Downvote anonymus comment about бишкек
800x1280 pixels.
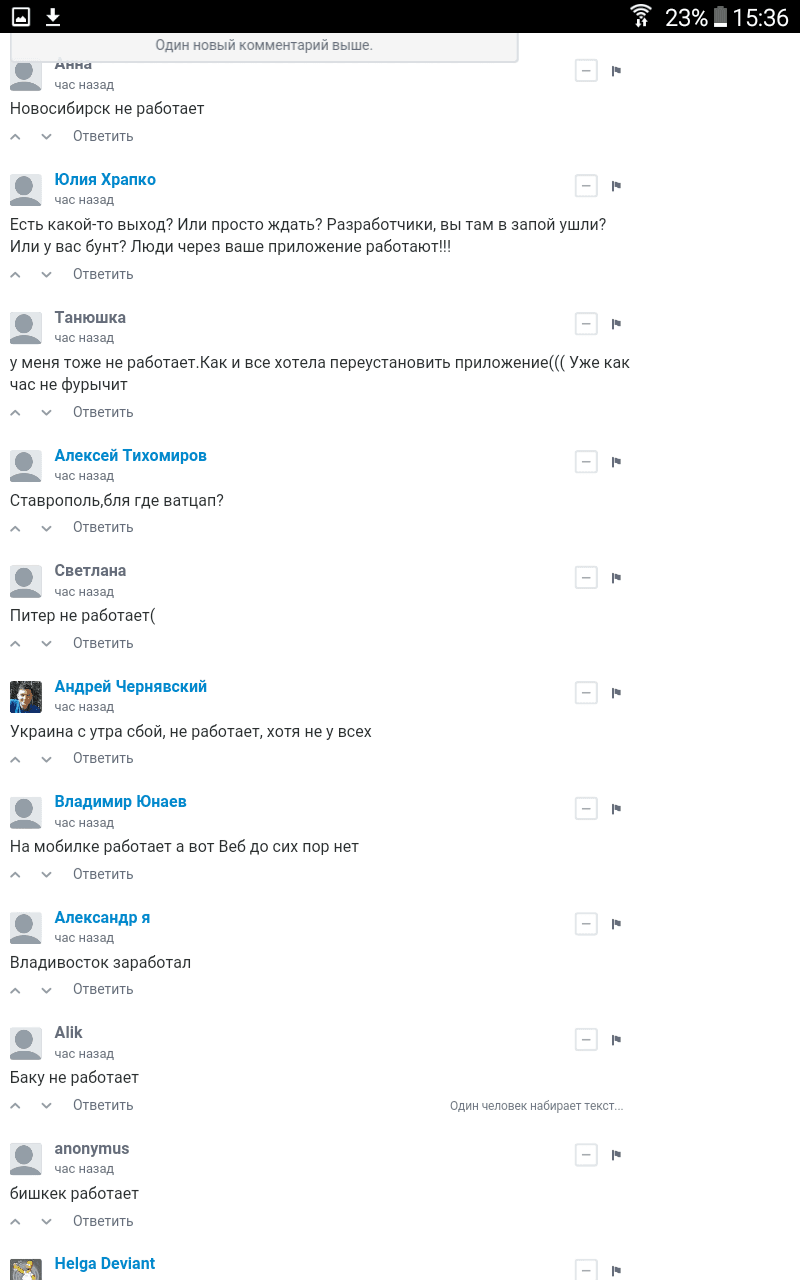tap(46, 1221)
